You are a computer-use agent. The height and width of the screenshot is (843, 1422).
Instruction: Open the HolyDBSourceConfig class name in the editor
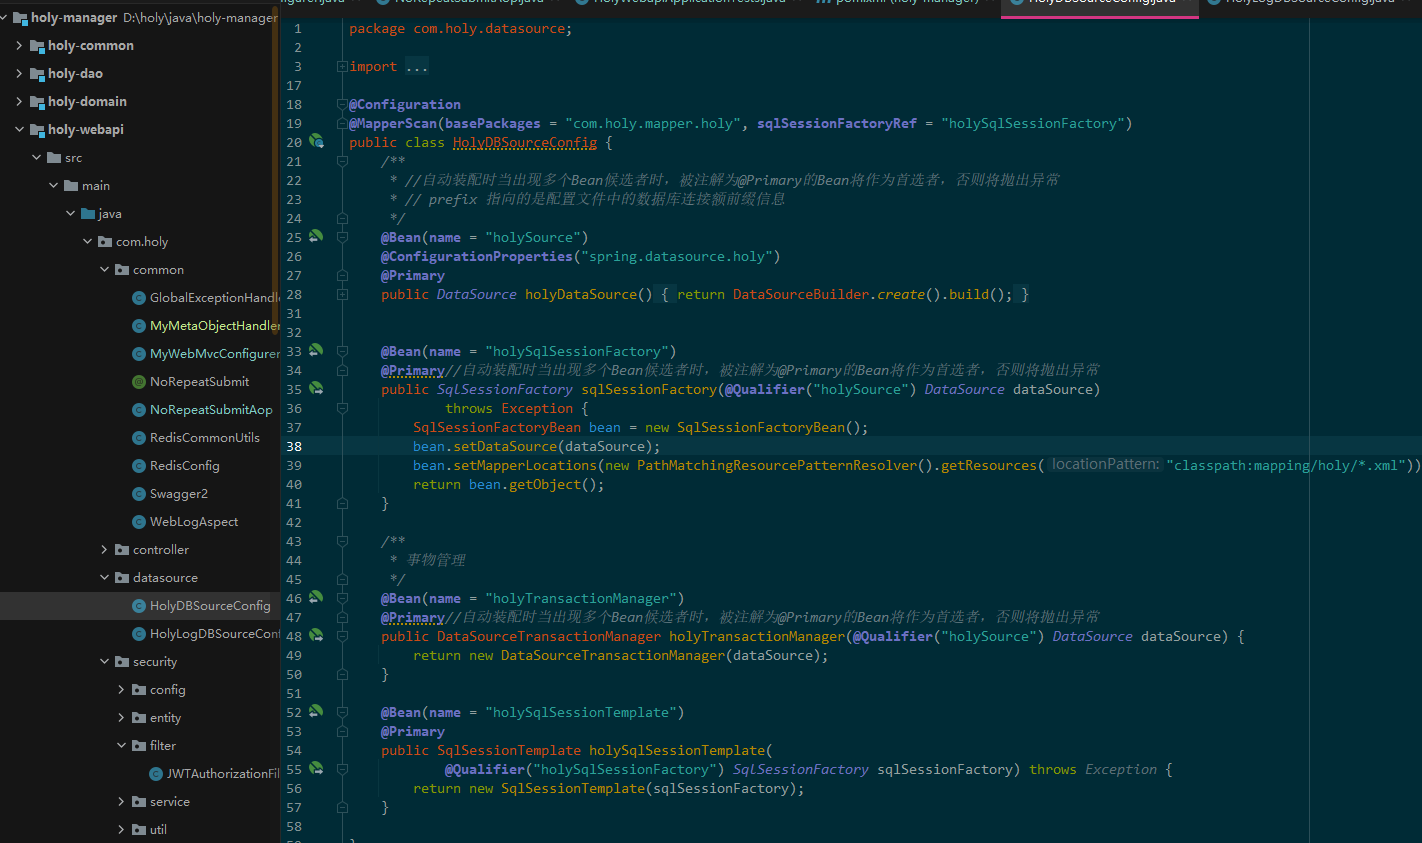click(524, 142)
